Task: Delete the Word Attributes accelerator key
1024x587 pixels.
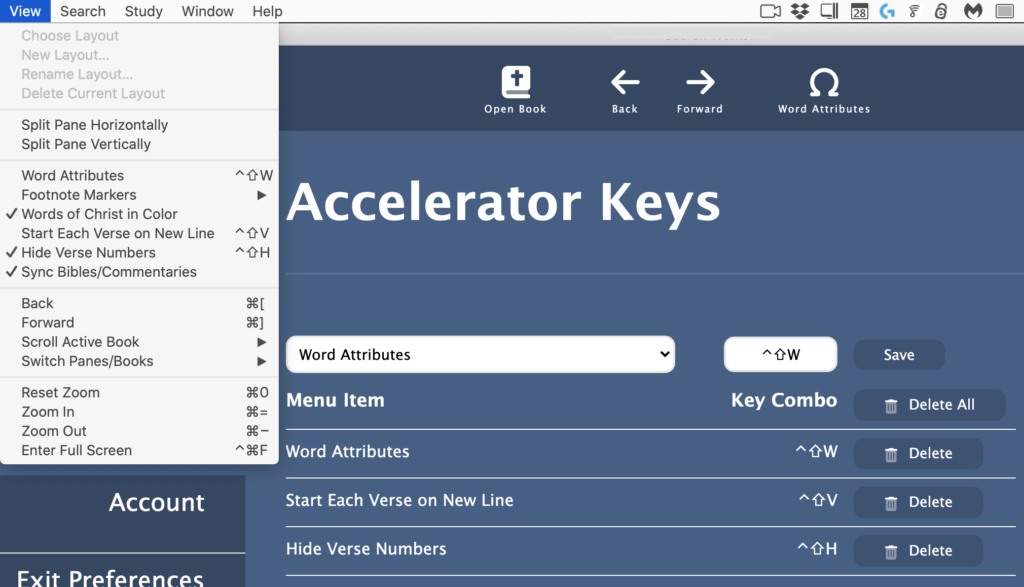Action: click(x=918, y=453)
